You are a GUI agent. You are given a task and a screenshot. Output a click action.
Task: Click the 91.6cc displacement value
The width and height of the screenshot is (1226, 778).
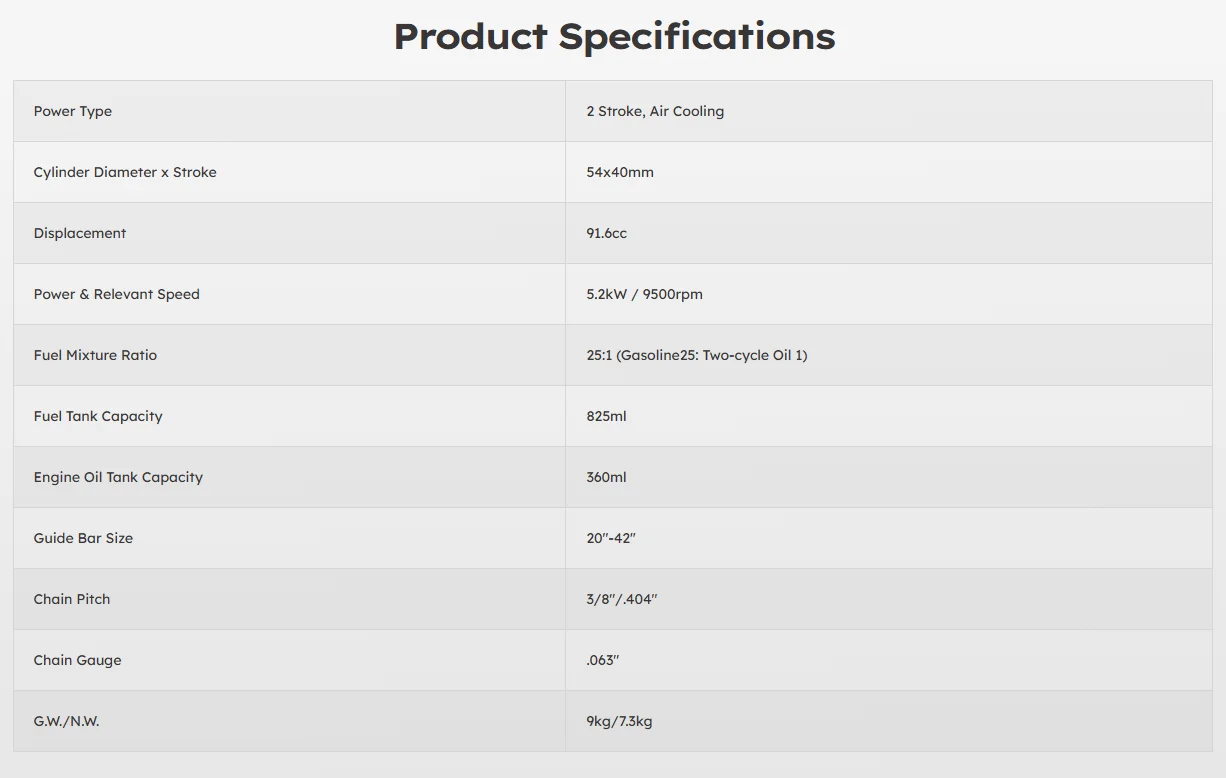coord(607,233)
